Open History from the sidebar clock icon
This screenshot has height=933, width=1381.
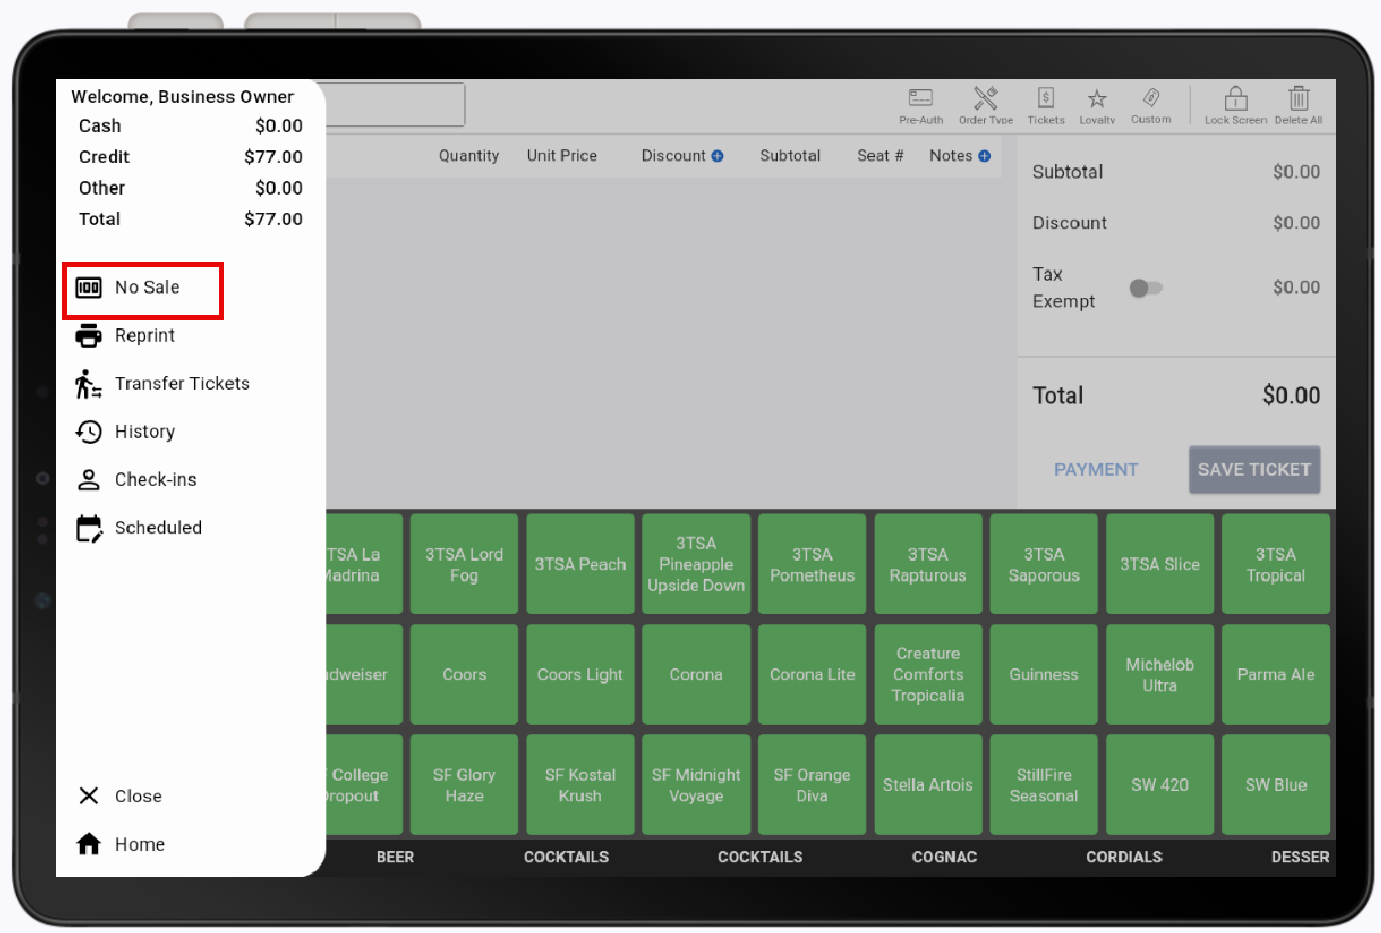coord(88,431)
